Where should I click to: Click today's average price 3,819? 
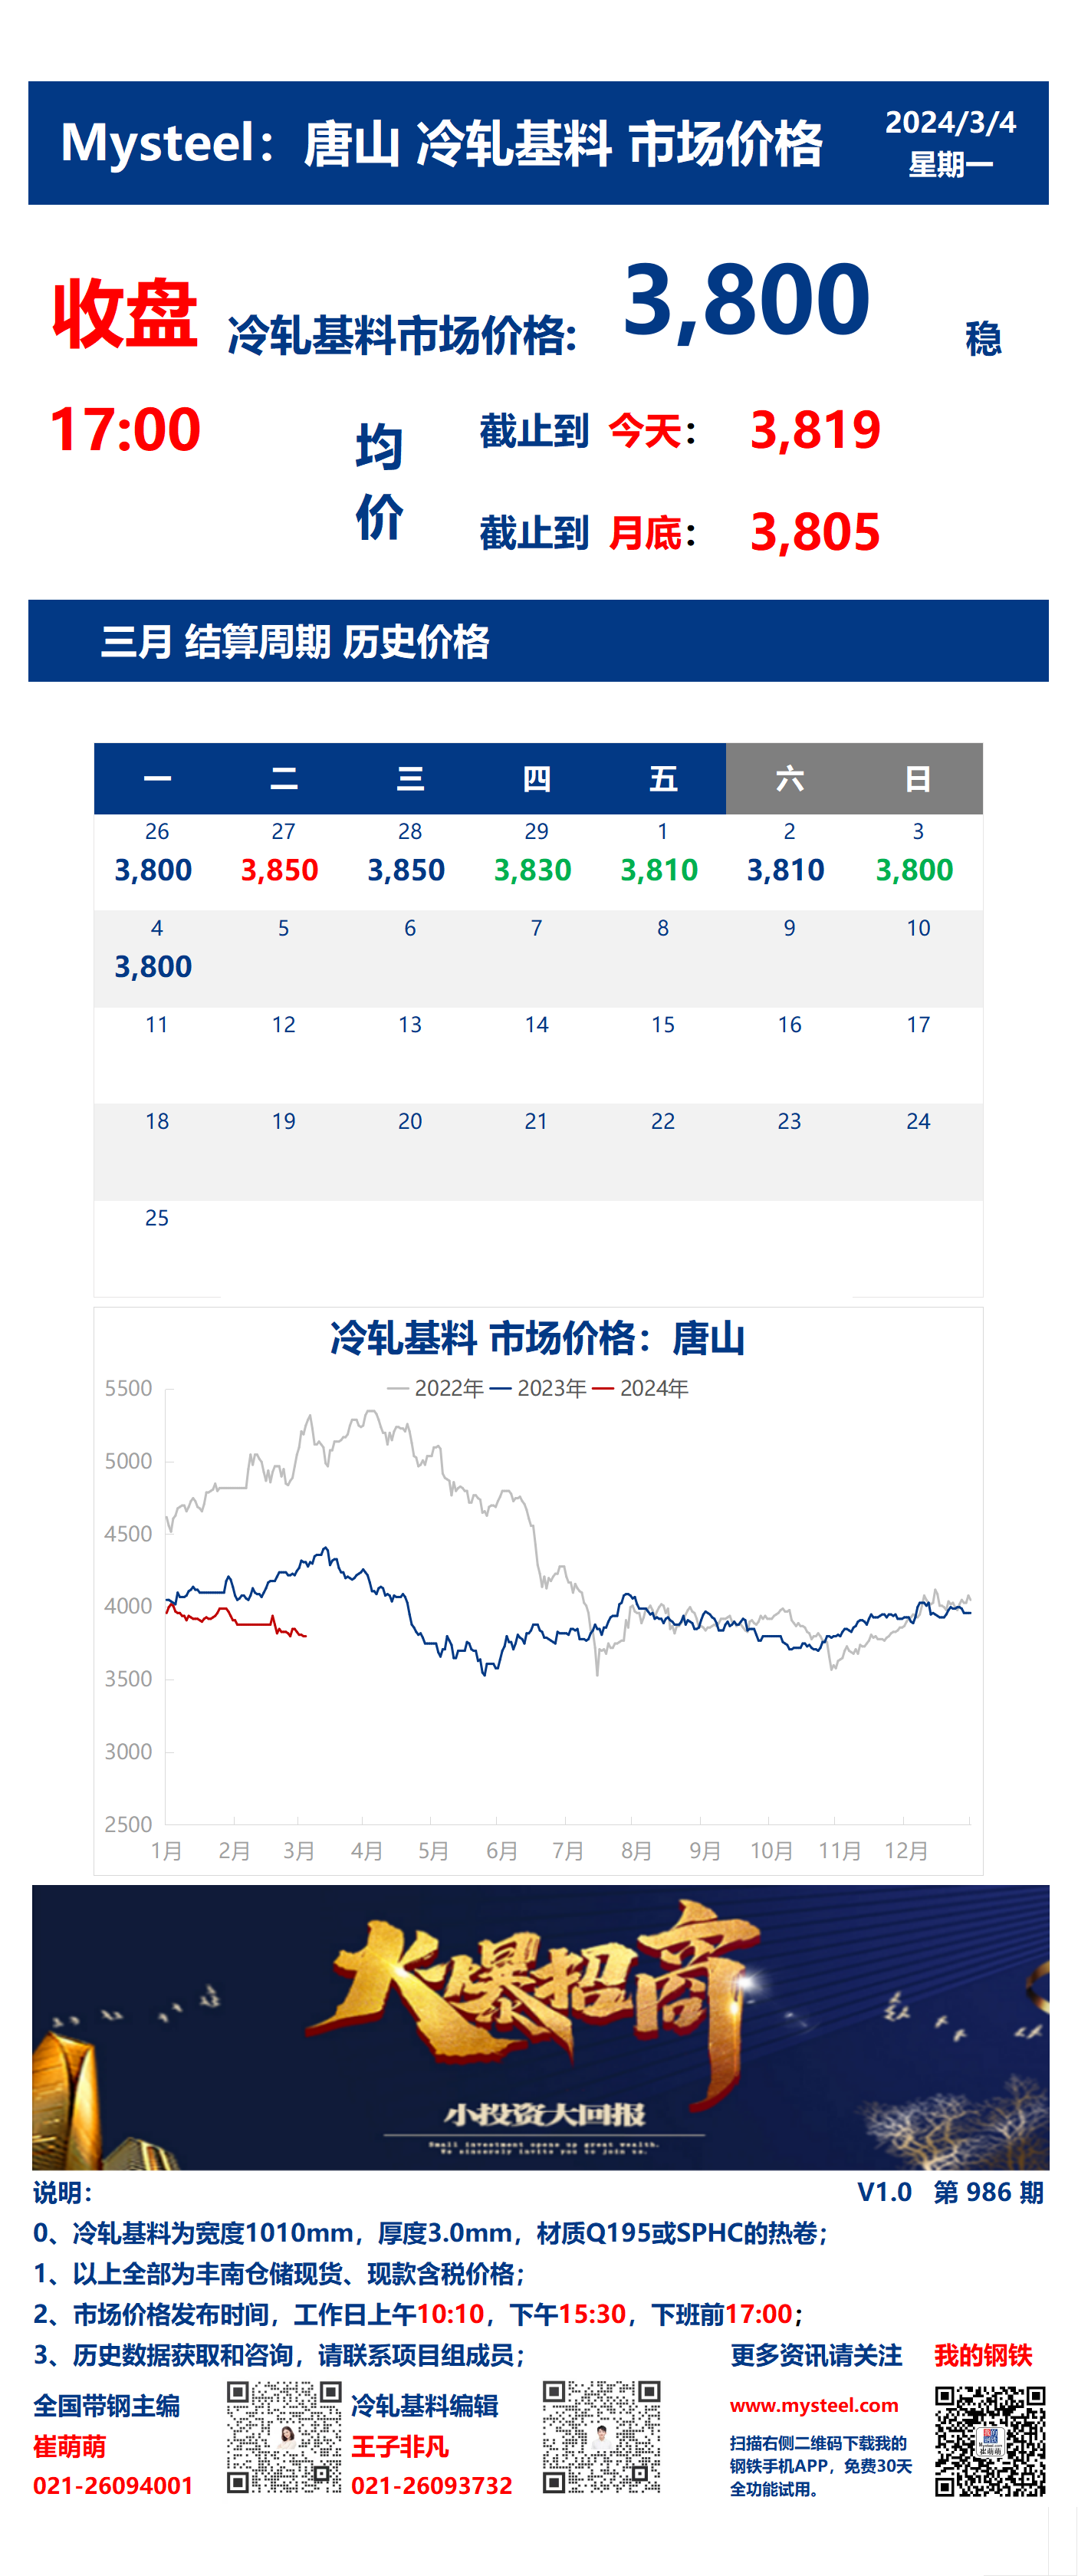point(815,430)
